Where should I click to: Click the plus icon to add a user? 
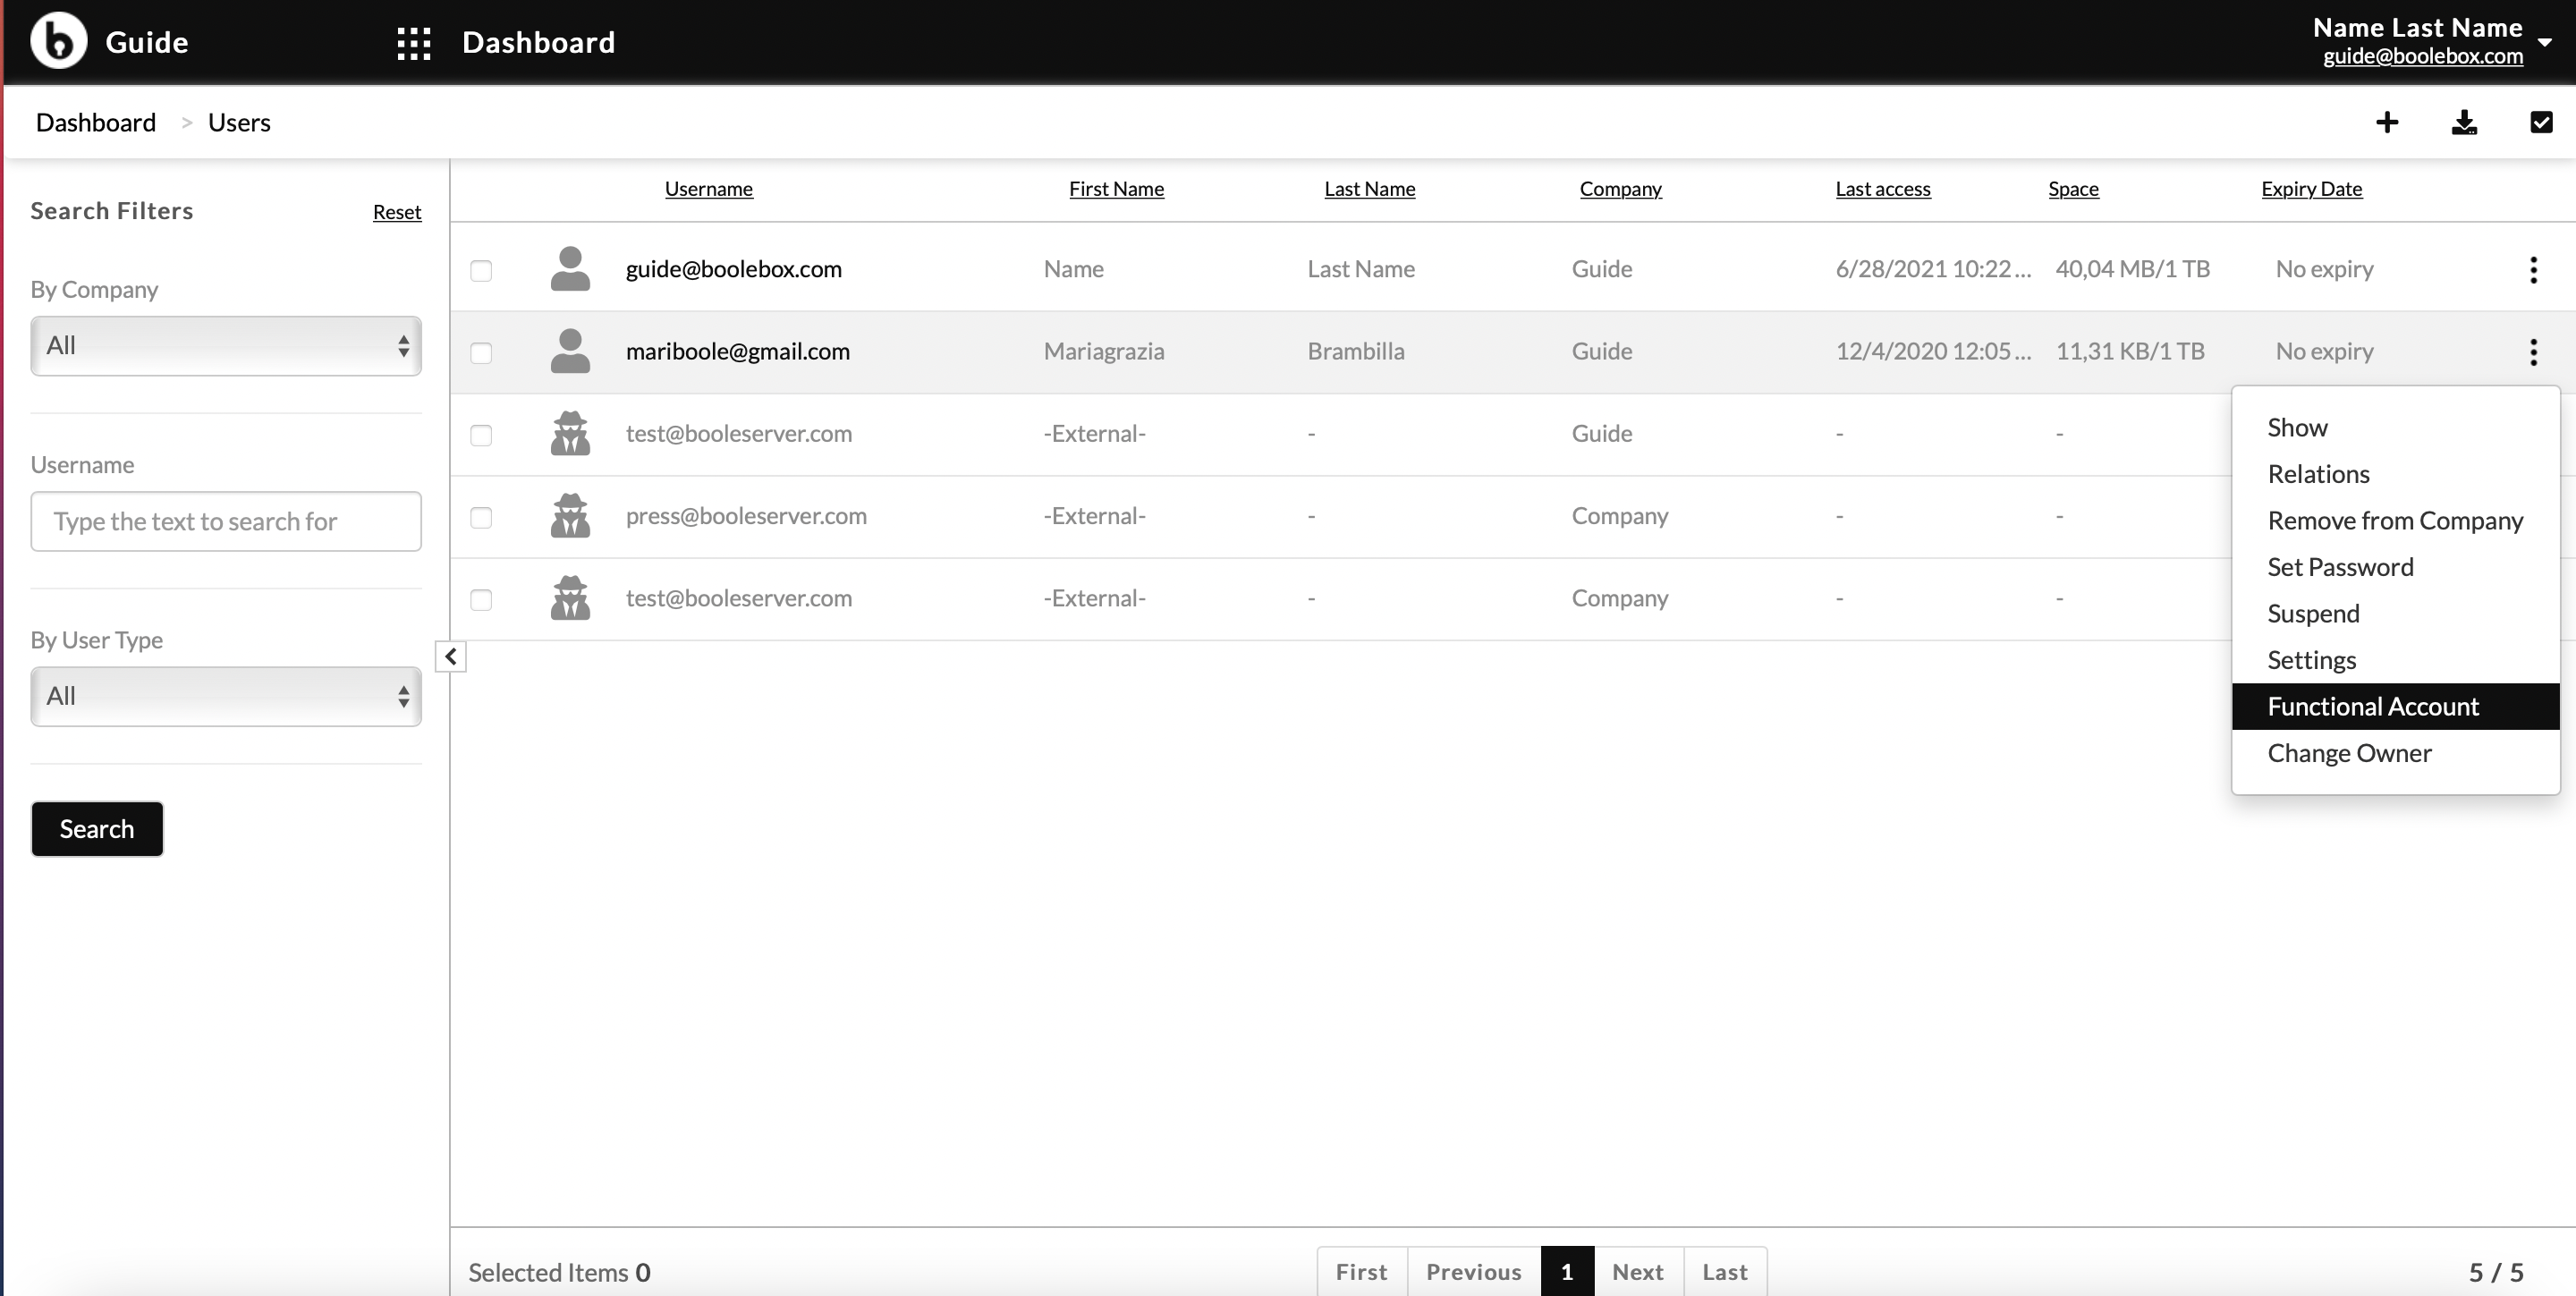point(2387,122)
